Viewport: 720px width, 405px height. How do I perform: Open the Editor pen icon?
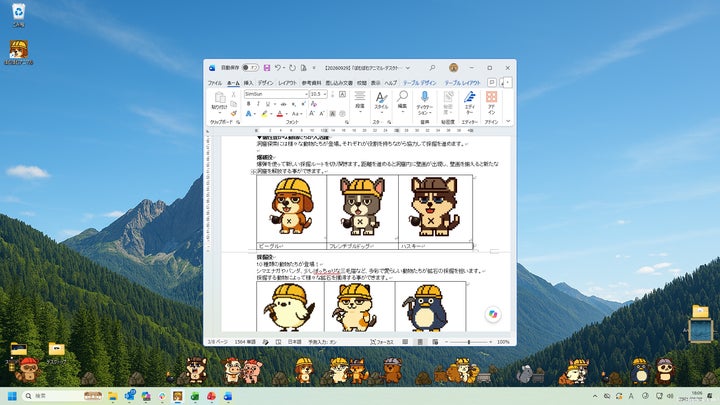[x=469, y=103]
